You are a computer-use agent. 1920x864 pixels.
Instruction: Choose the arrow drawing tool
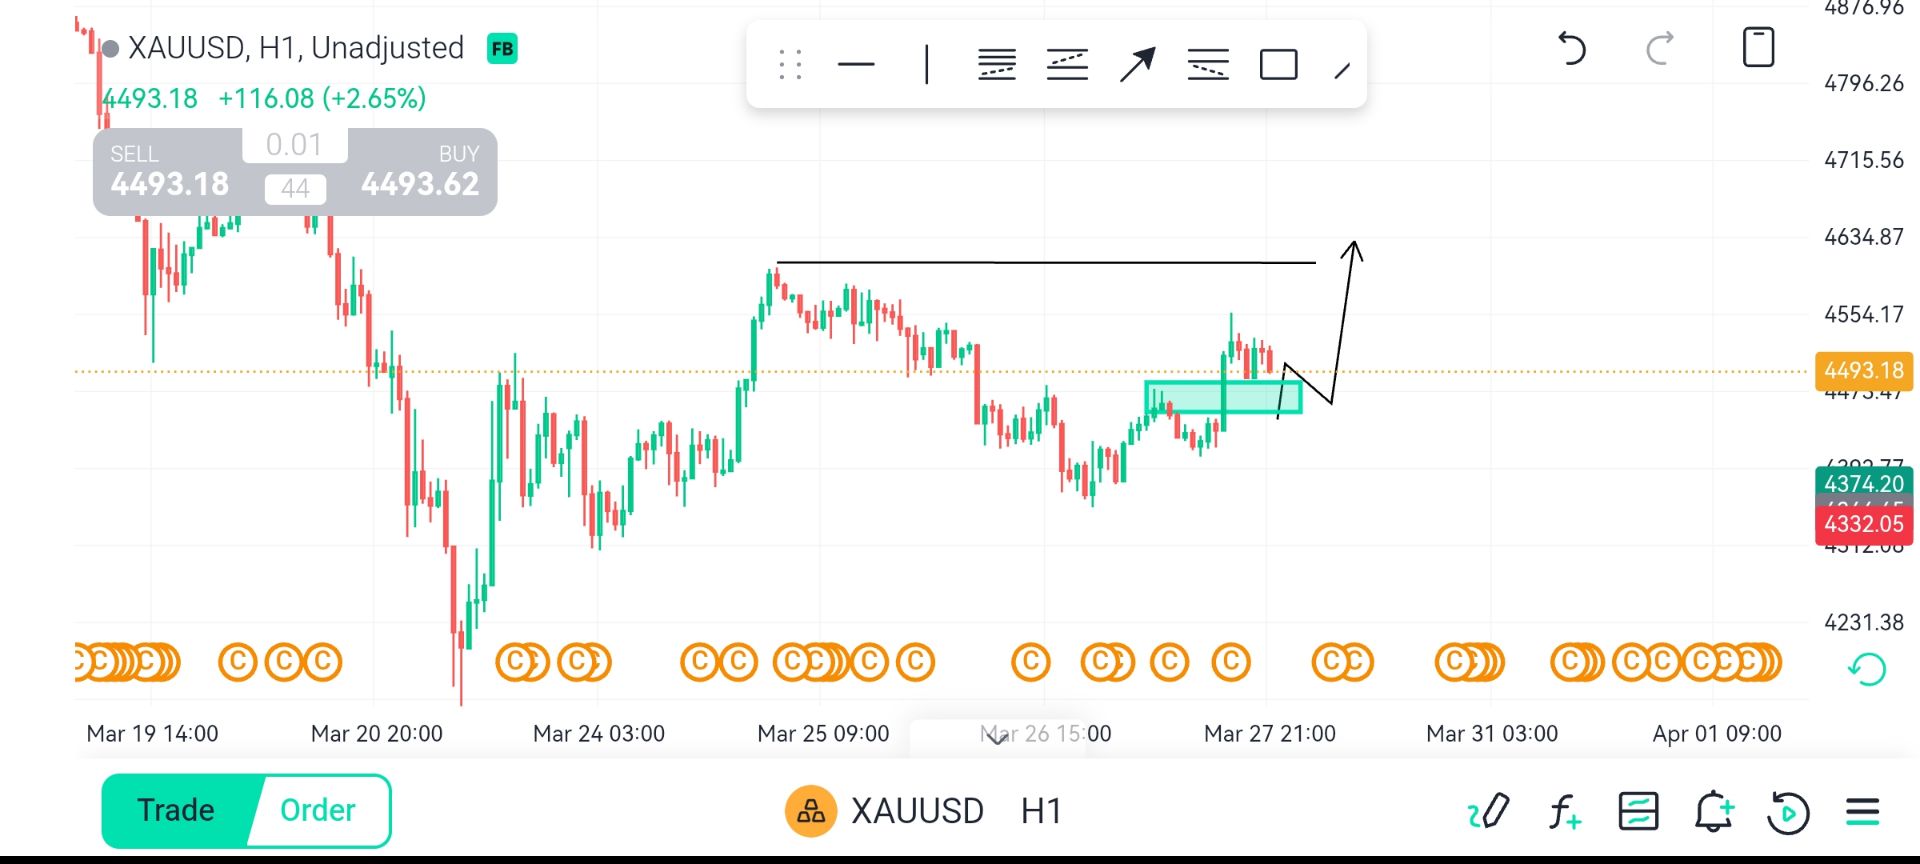(x=1137, y=65)
